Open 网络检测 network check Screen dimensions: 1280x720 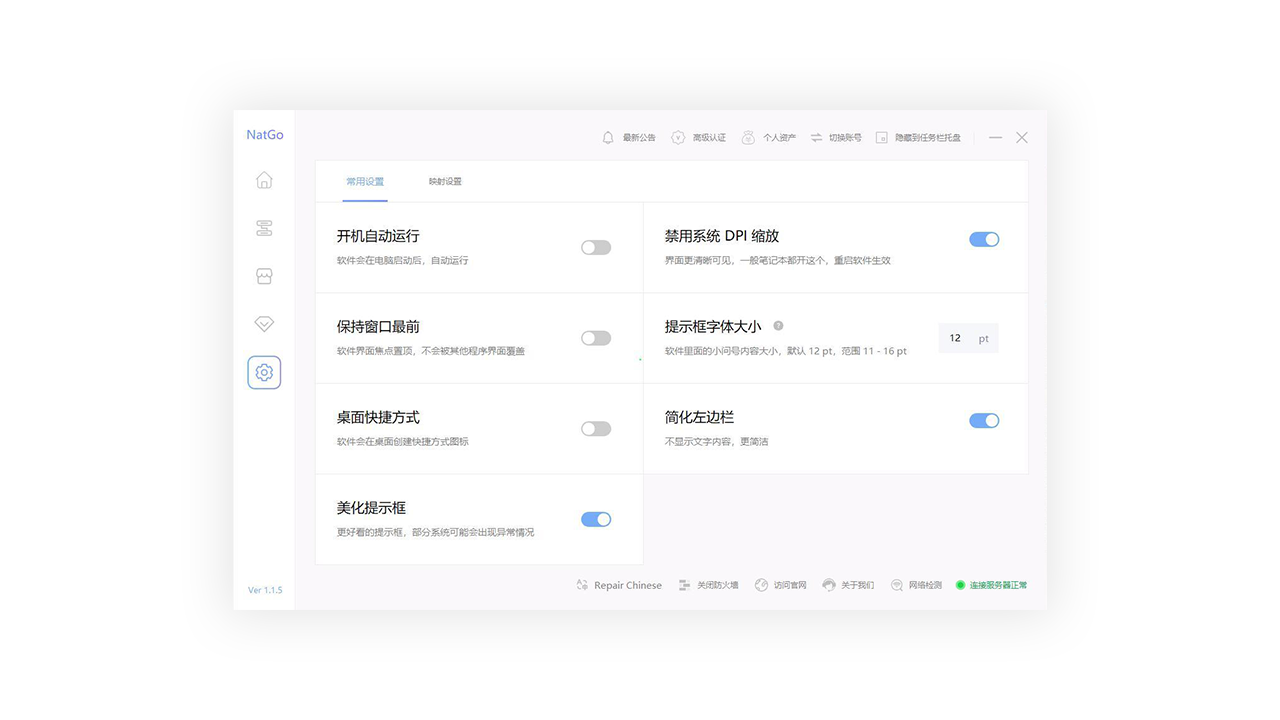(916, 585)
